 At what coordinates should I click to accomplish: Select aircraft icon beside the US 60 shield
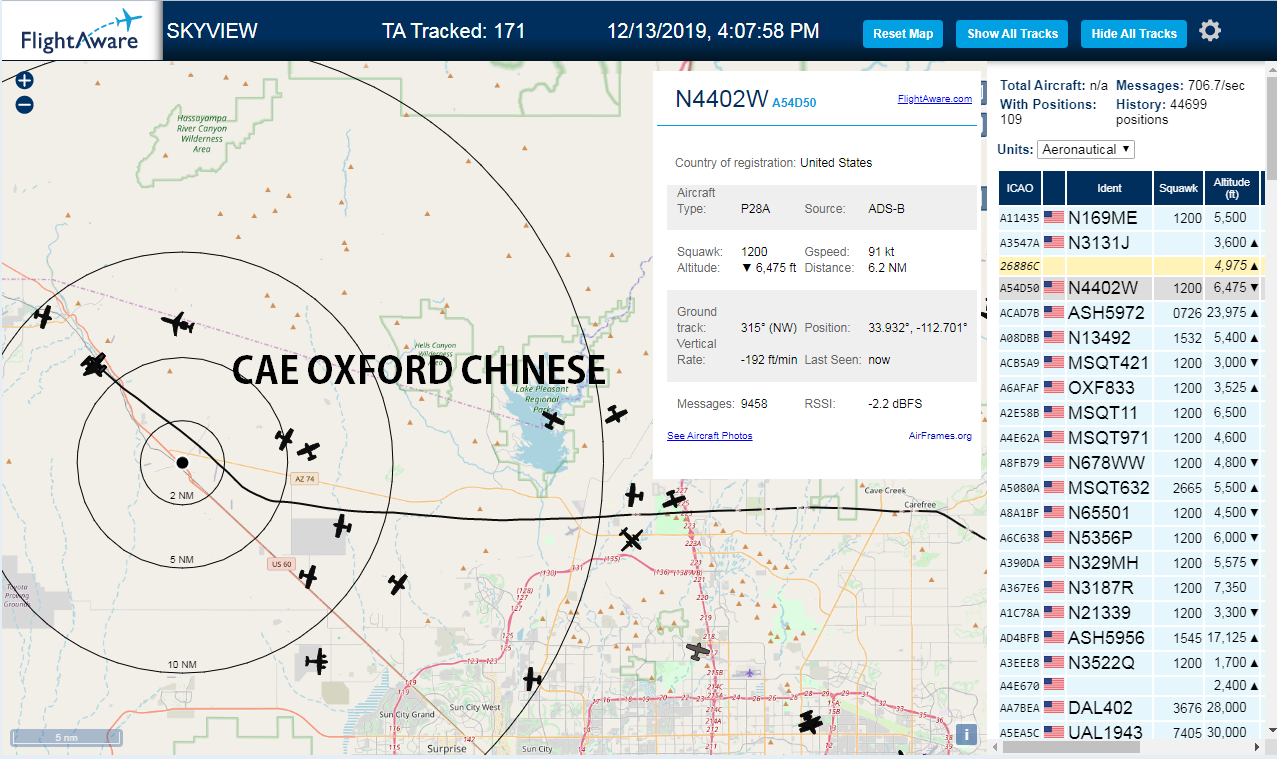[309, 576]
